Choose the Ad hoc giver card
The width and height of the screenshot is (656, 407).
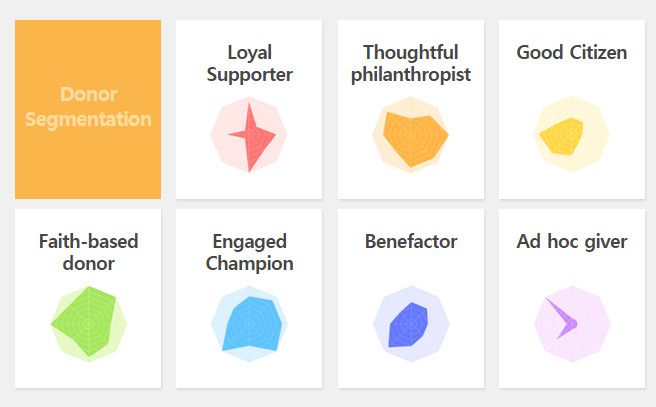pos(572,299)
